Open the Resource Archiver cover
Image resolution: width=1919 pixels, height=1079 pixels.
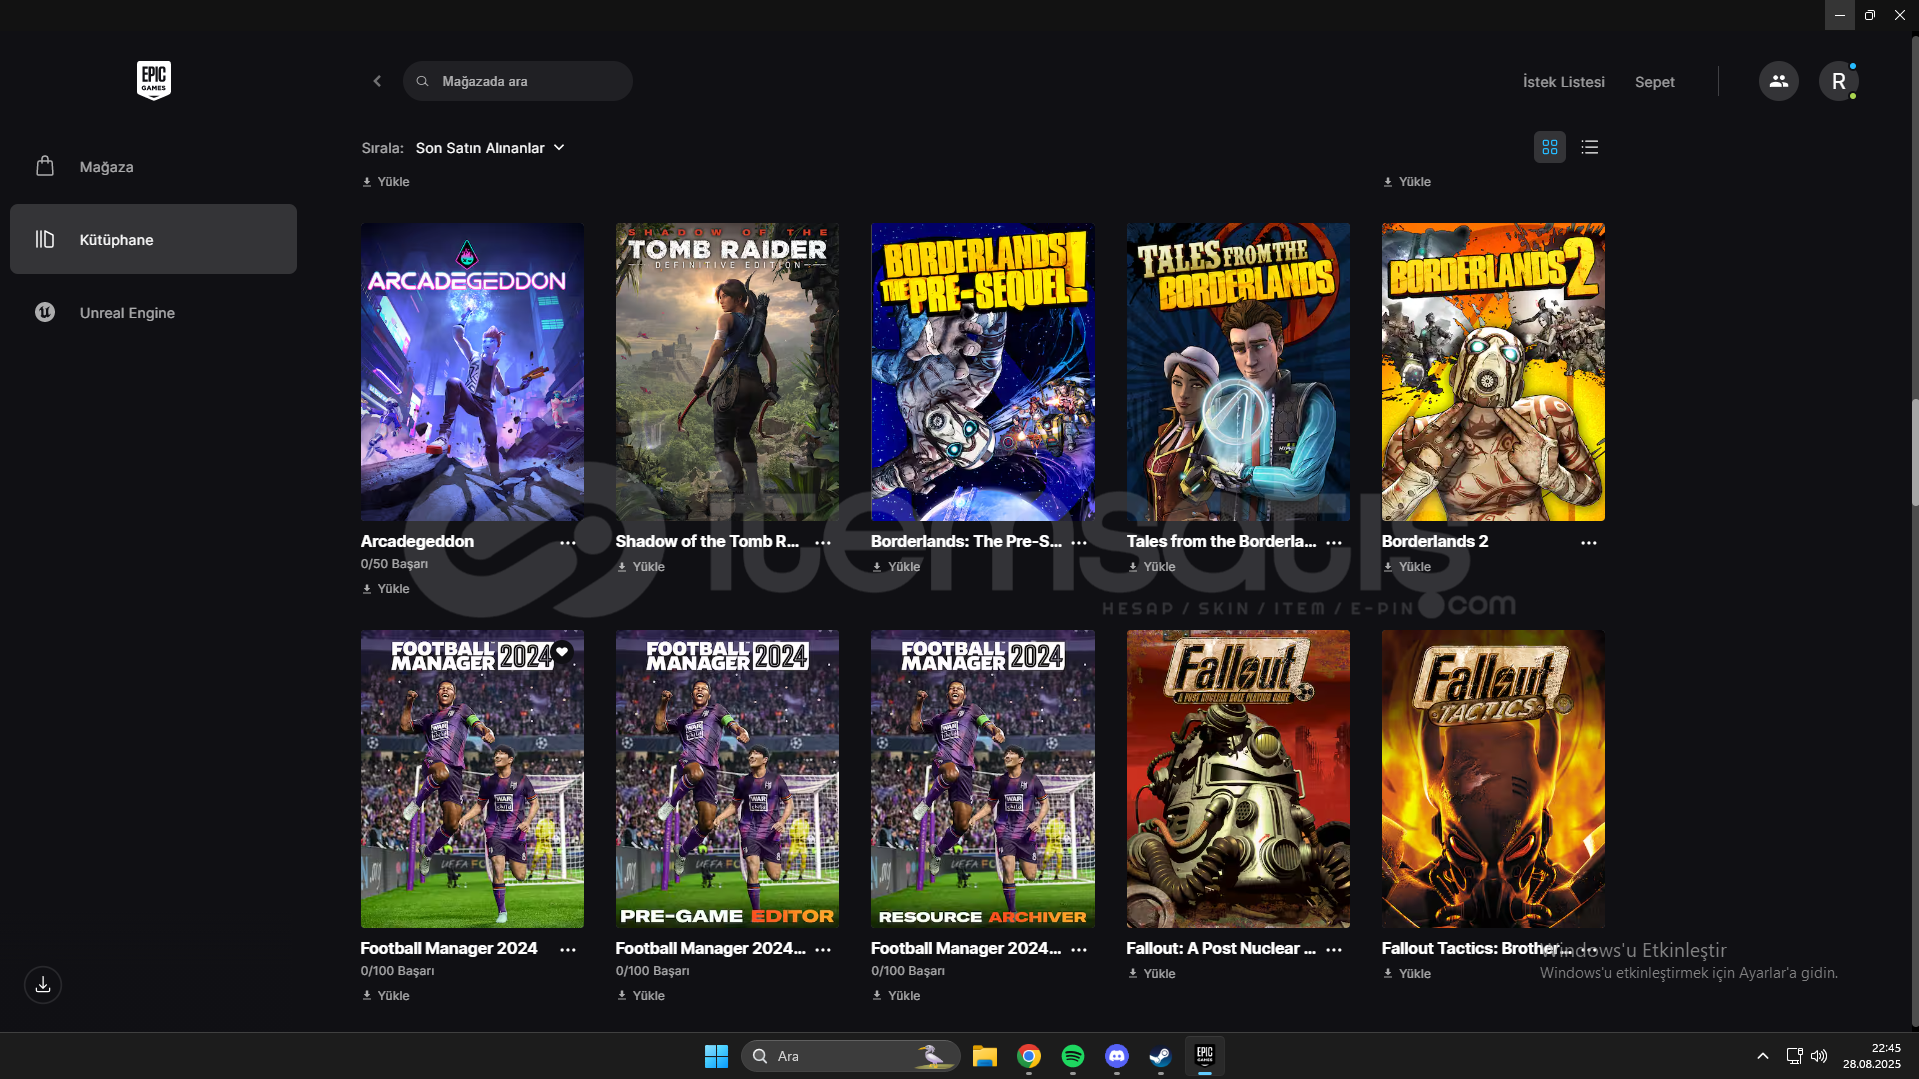pyautogui.click(x=982, y=779)
